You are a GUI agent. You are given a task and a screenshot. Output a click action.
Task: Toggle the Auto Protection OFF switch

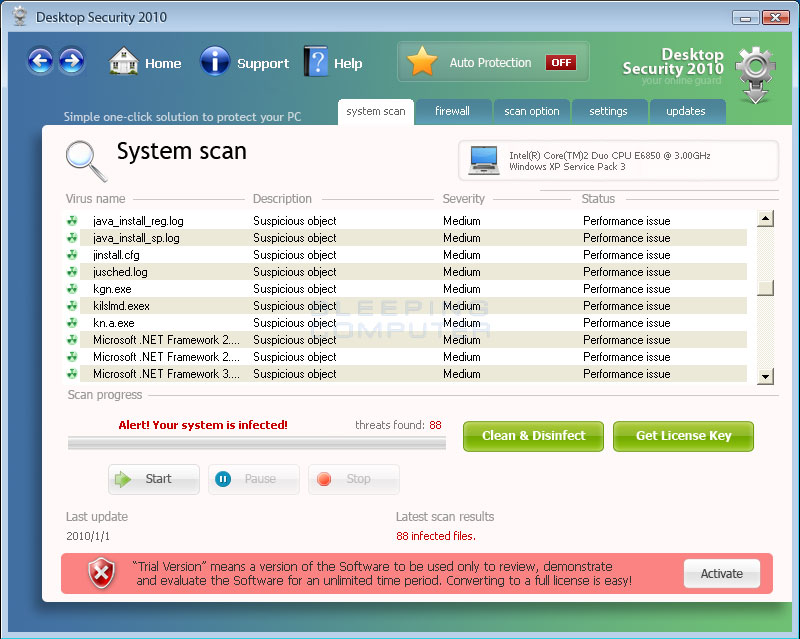pyautogui.click(x=560, y=62)
